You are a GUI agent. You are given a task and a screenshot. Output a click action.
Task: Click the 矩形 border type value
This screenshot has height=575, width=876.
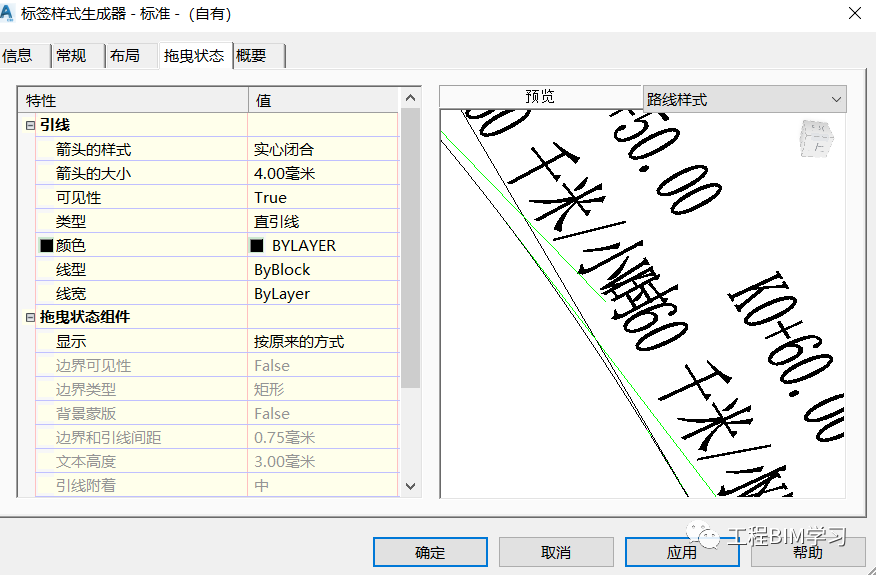click(x=269, y=389)
